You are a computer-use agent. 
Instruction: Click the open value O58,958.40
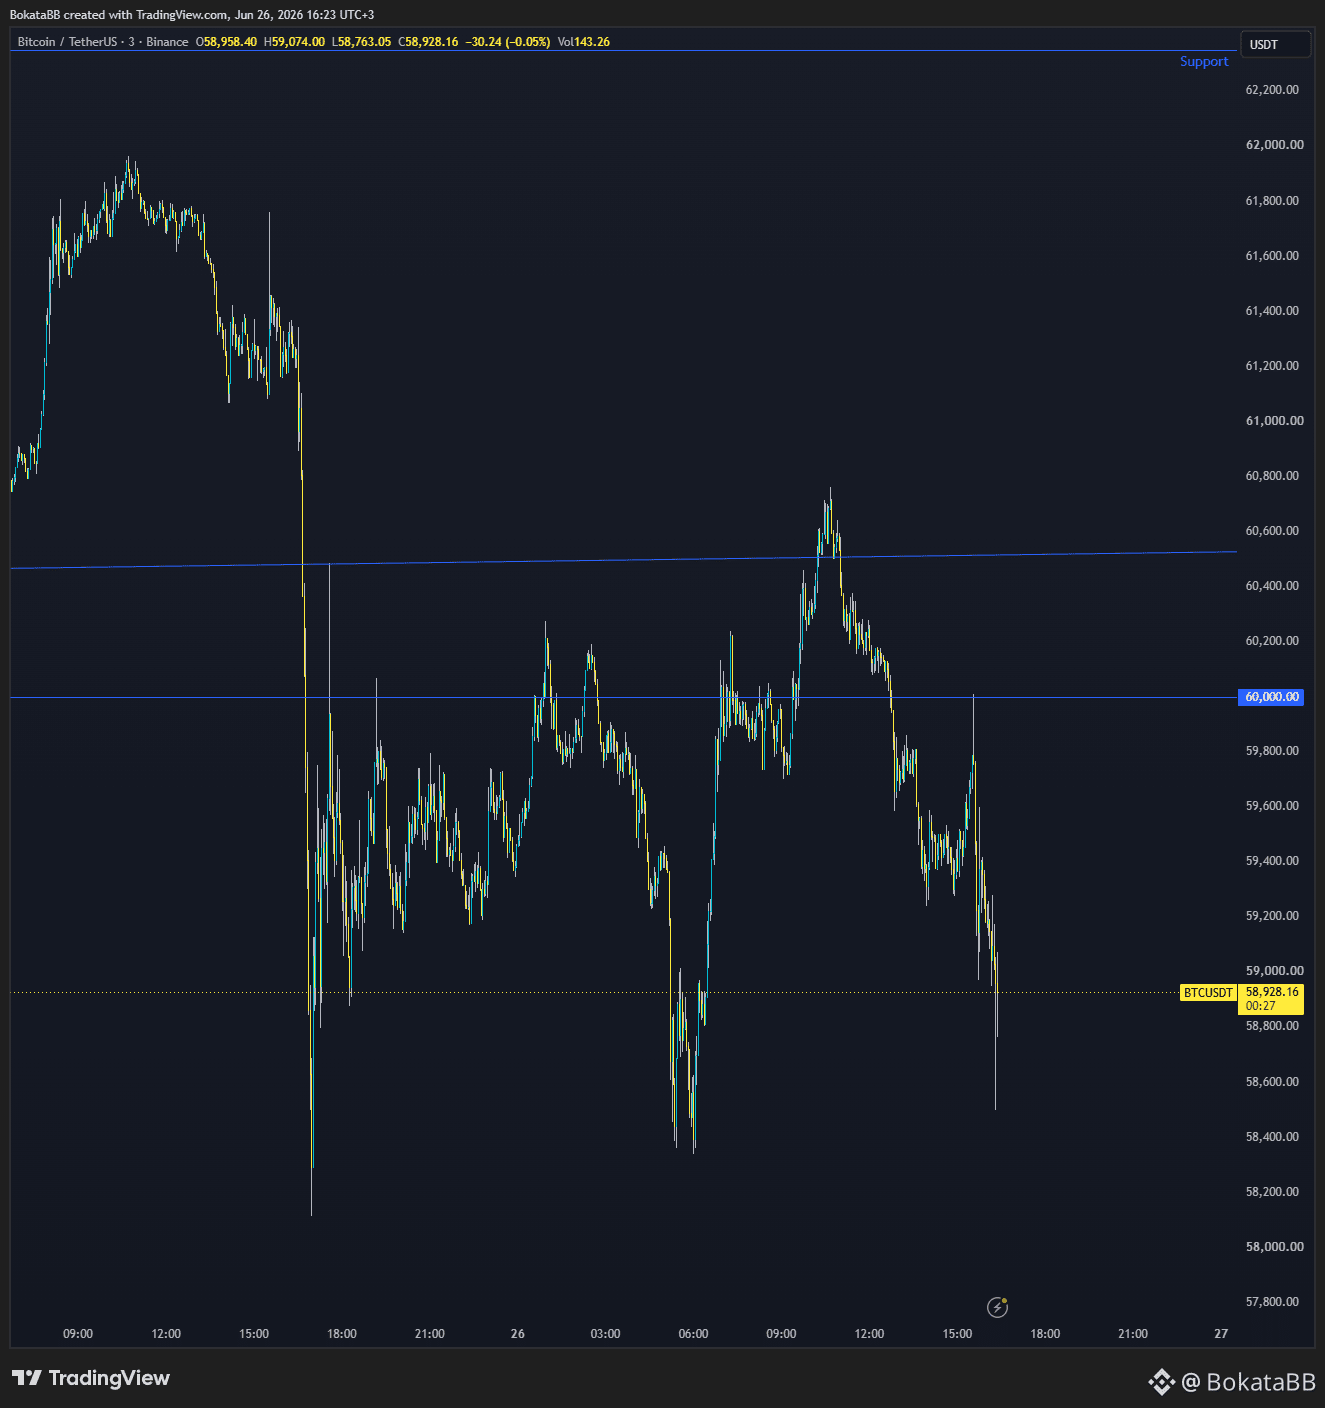(x=226, y=42)
